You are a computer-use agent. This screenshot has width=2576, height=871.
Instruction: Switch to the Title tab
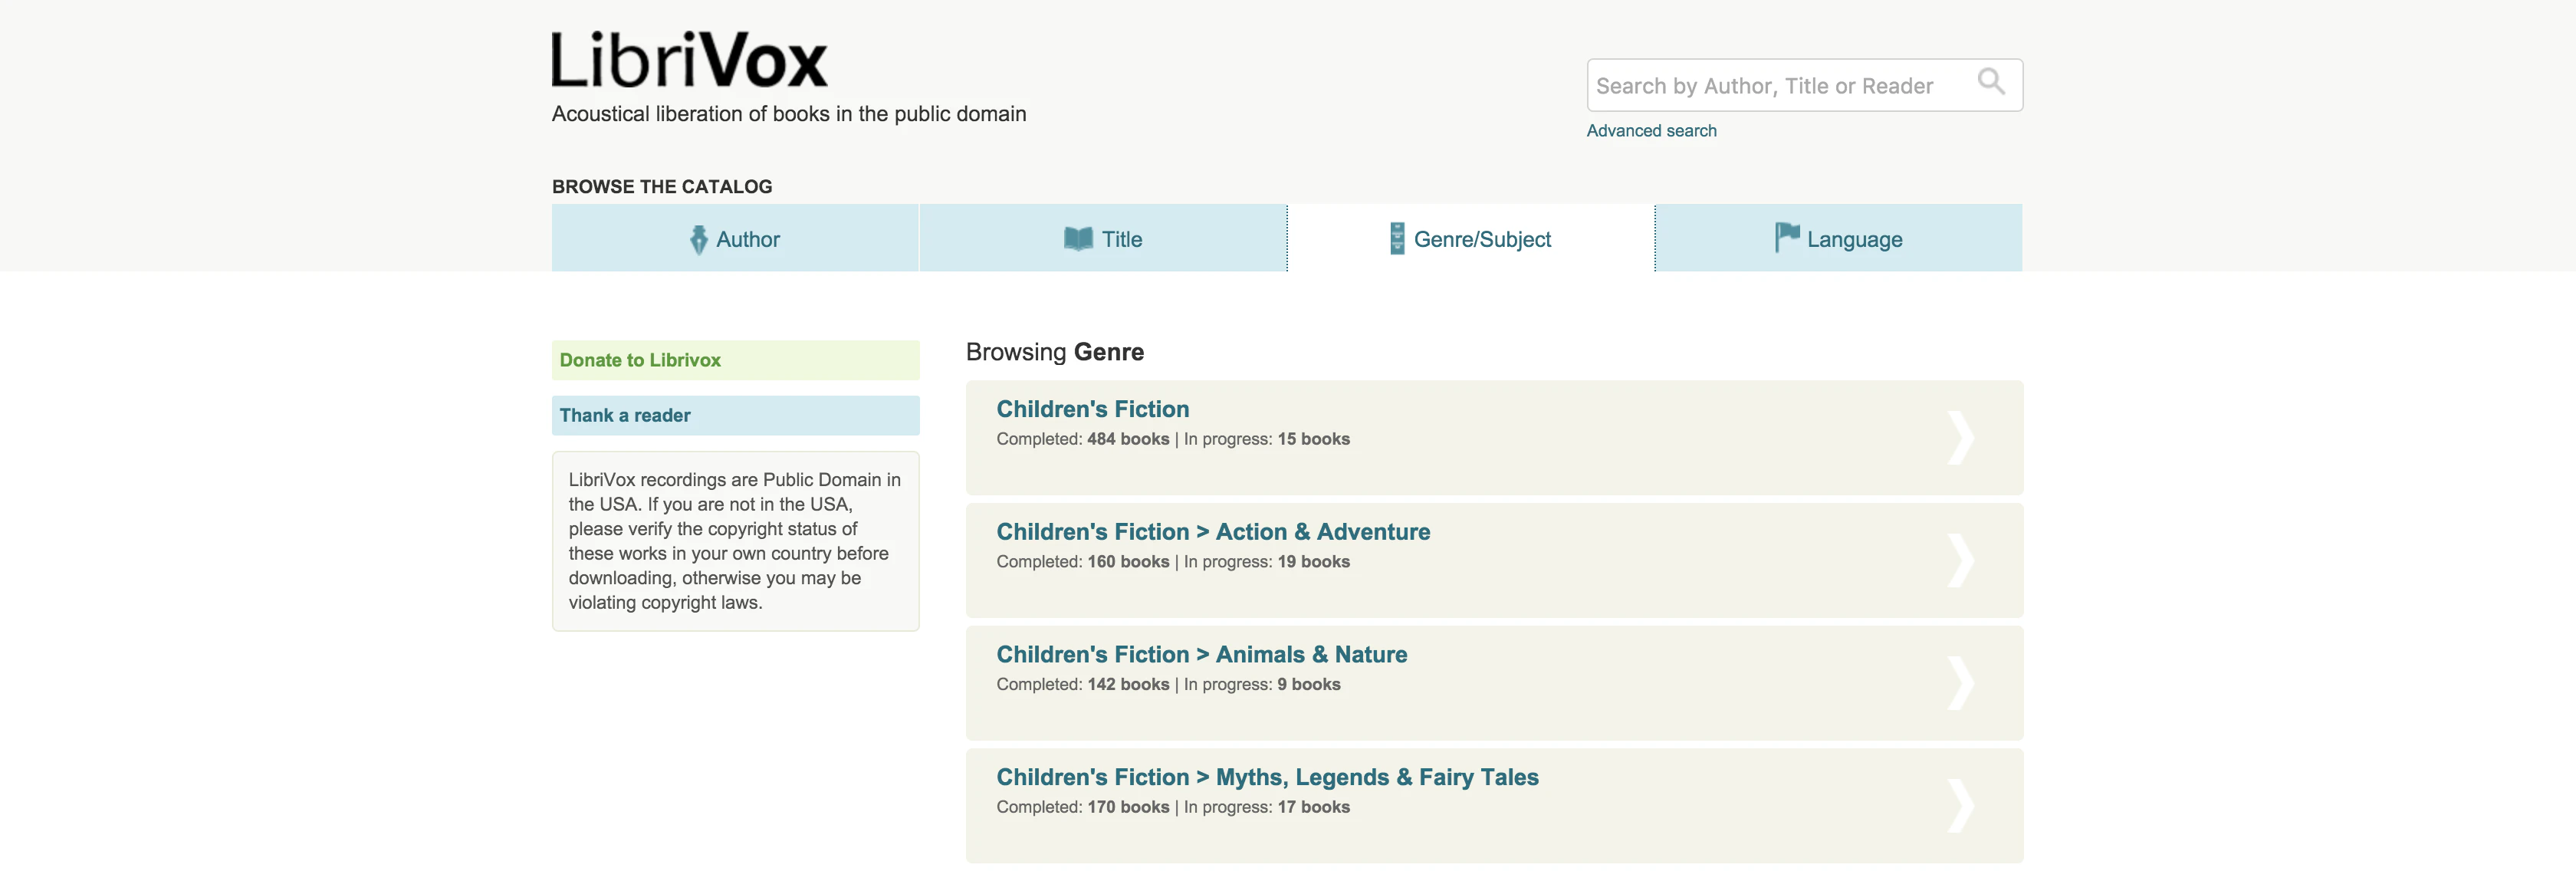coord(1121,239)
